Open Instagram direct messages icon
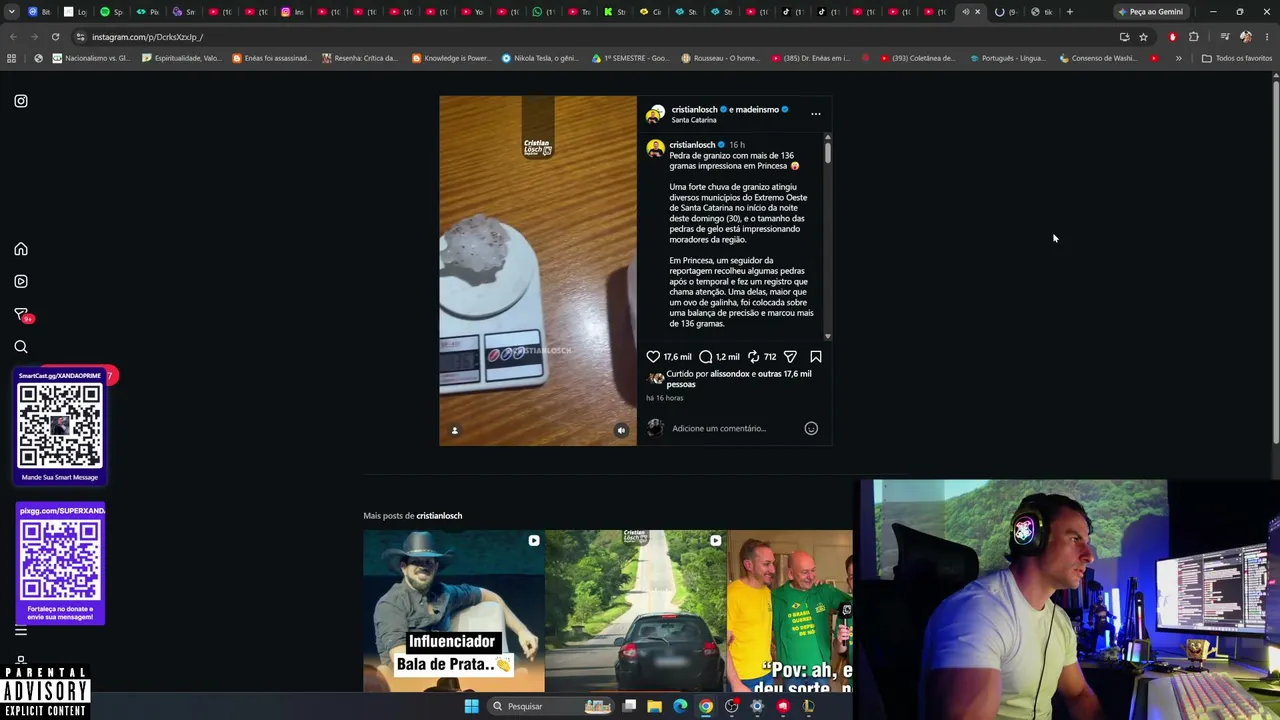 click(x=21, y=315)
